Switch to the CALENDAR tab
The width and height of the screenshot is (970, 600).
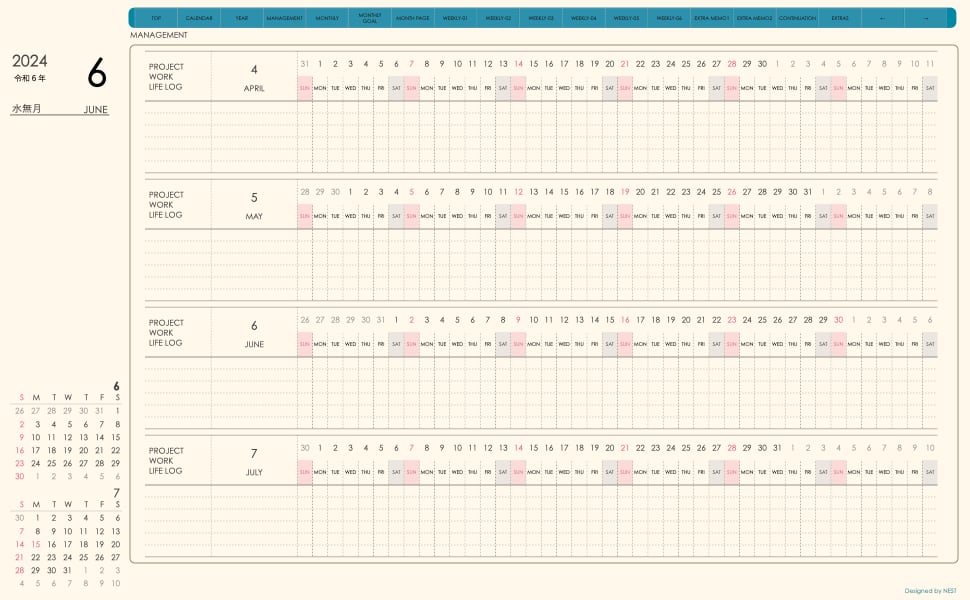[x=199, y=18]
